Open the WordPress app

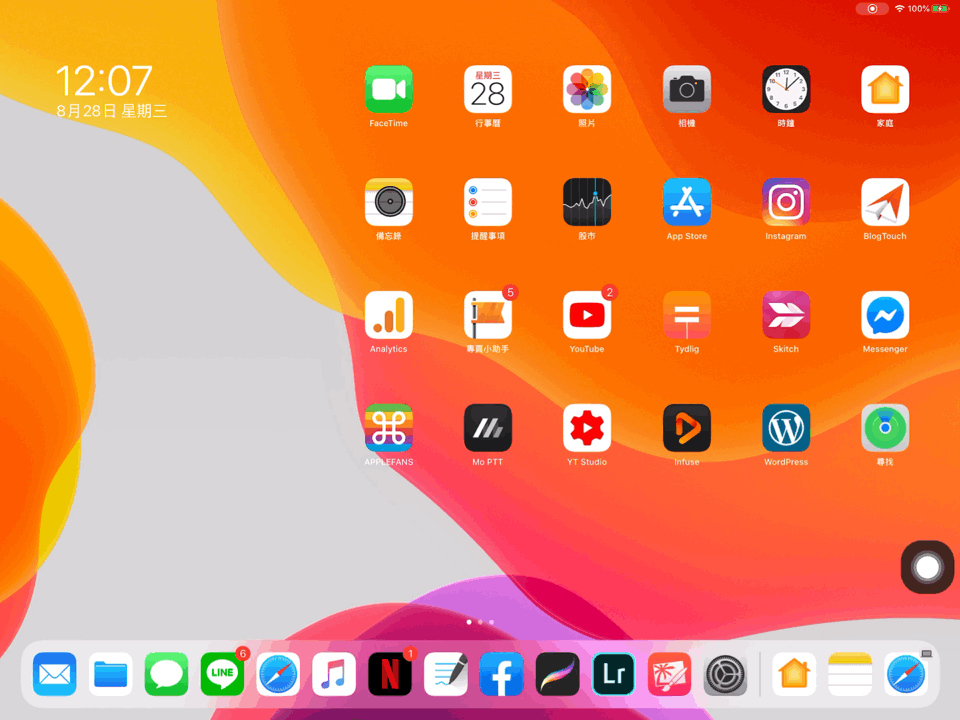[x=786, y=427]
